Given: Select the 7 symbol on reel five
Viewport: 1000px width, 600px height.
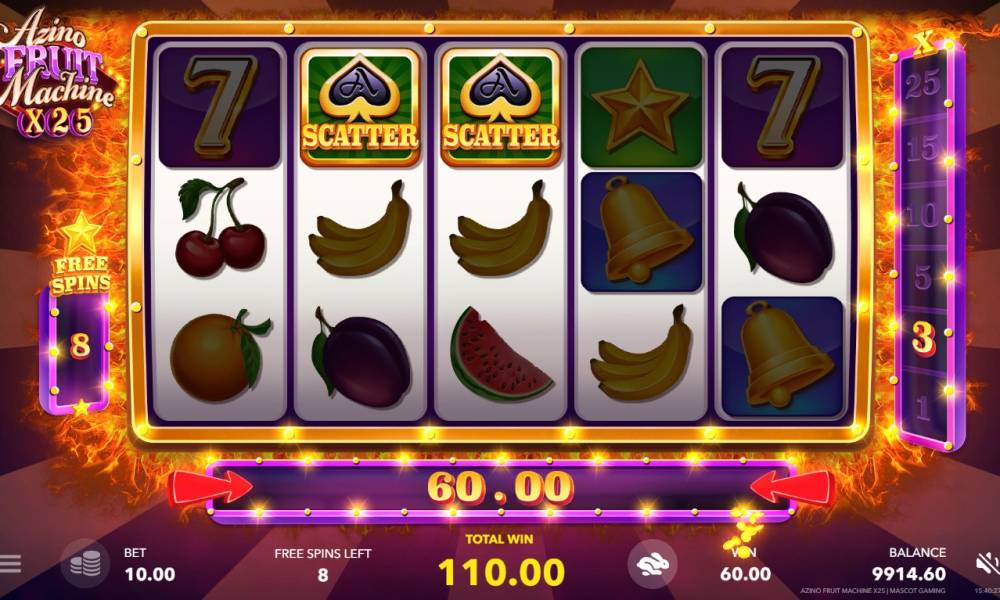Looking at the screenshot, I should [x=782, y=107].
